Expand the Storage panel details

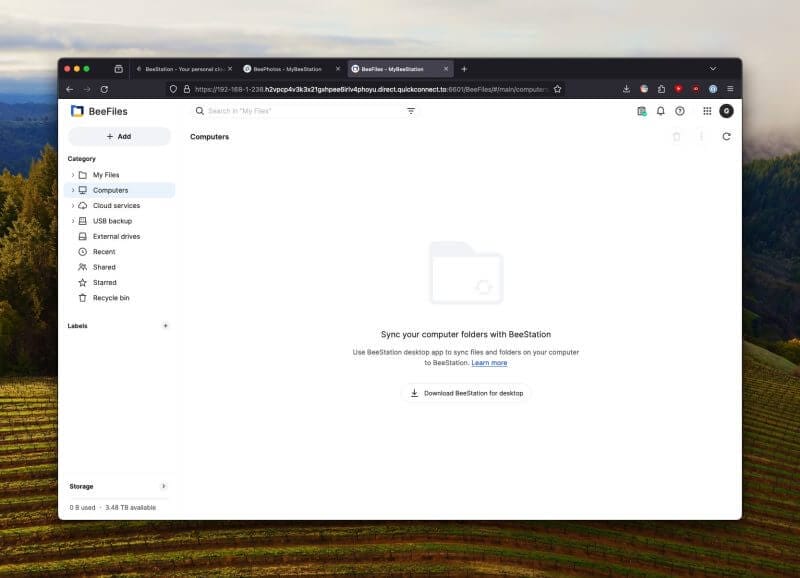(165, 486)
